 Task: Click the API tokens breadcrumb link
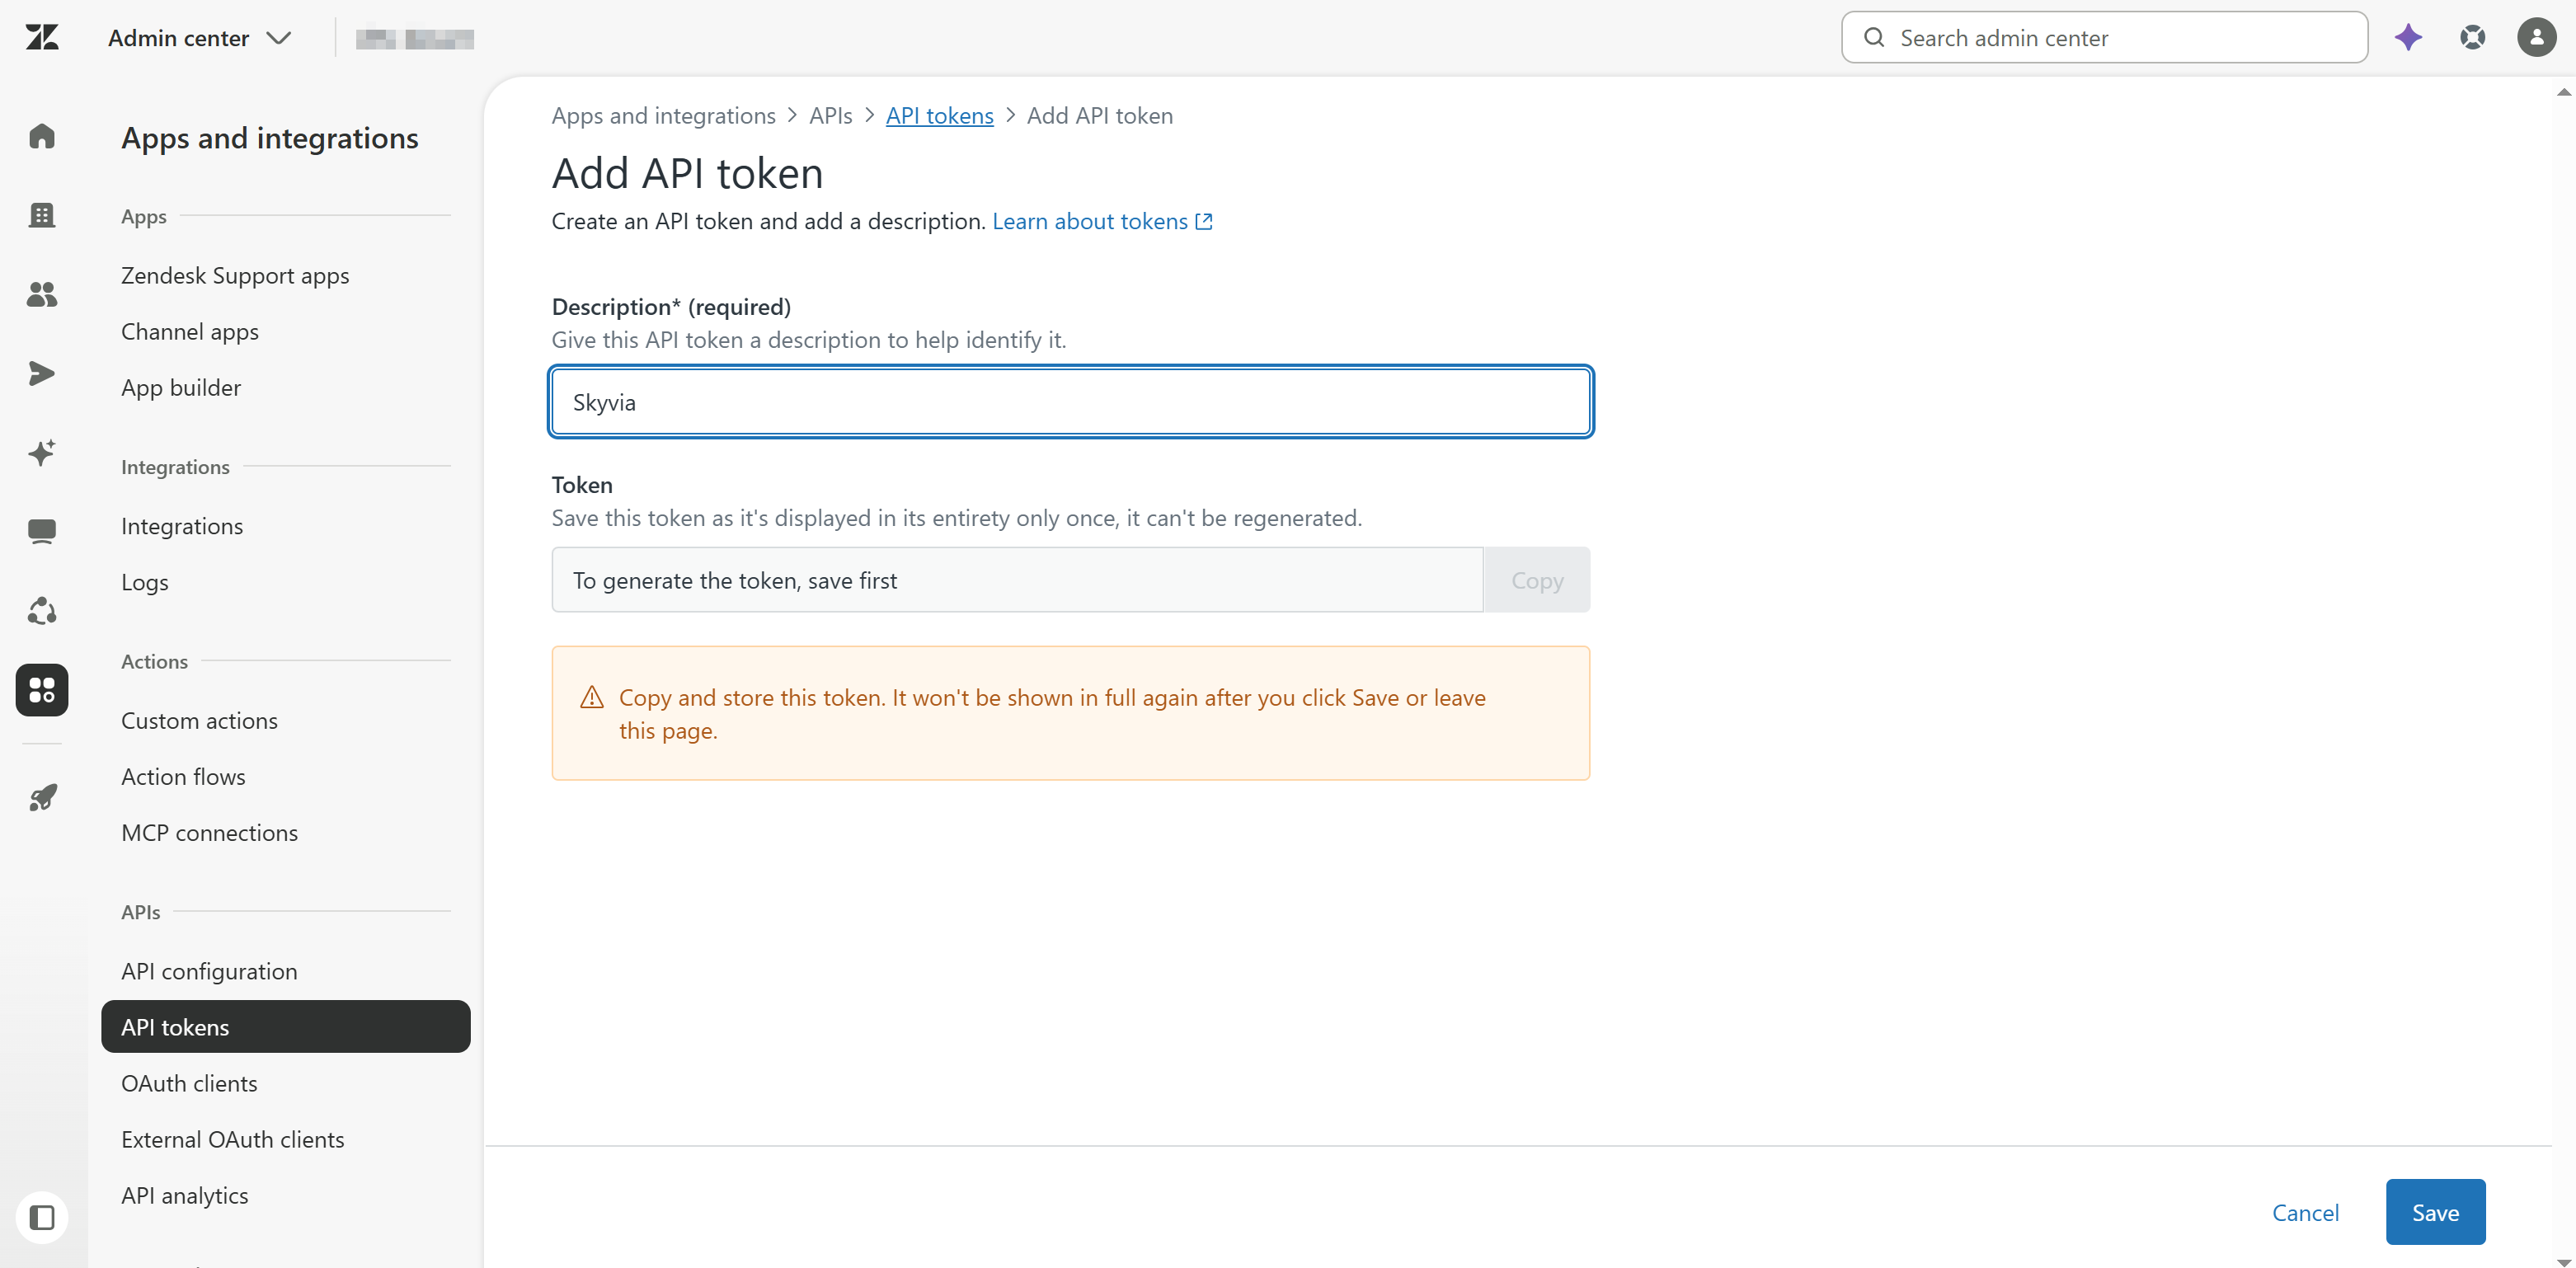[x=939, y=115]
